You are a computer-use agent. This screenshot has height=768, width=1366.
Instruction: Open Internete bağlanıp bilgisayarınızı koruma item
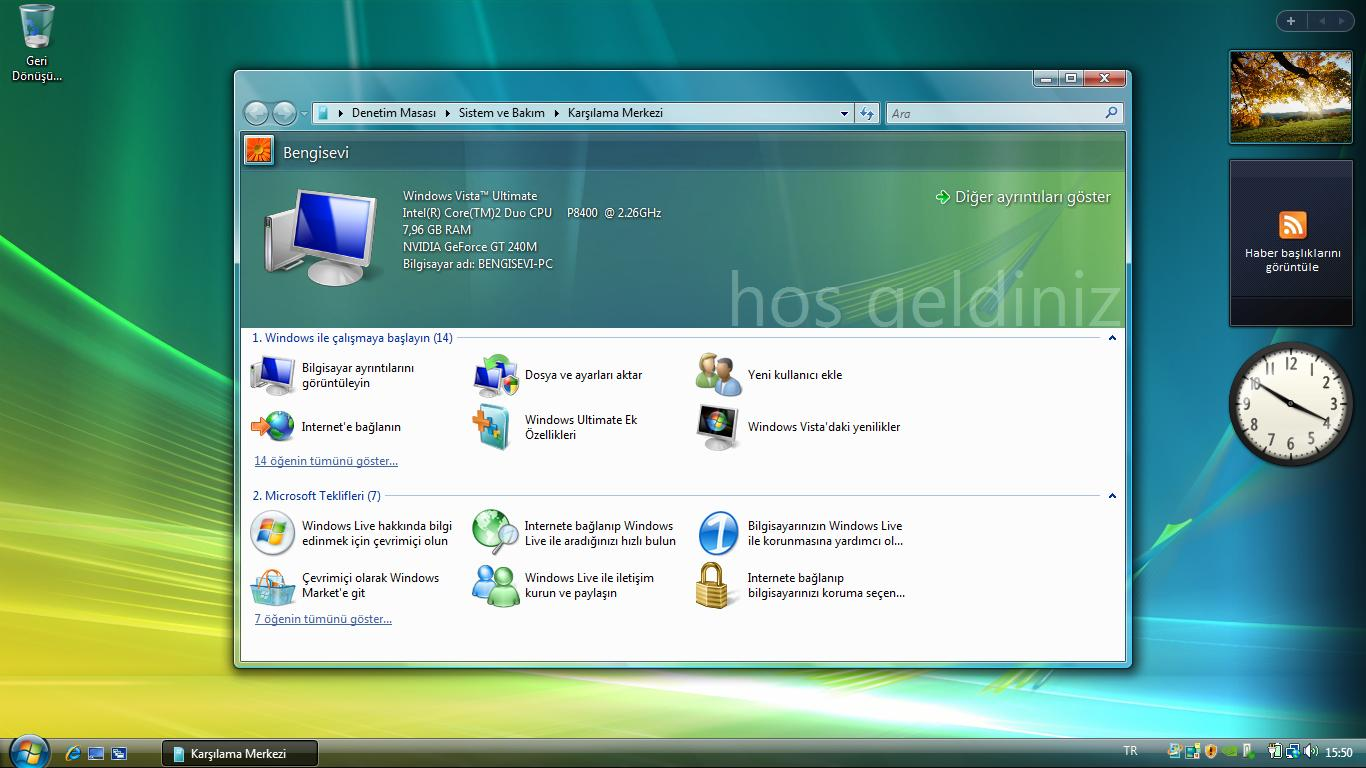pyautogui.click(x=801, y=585)
